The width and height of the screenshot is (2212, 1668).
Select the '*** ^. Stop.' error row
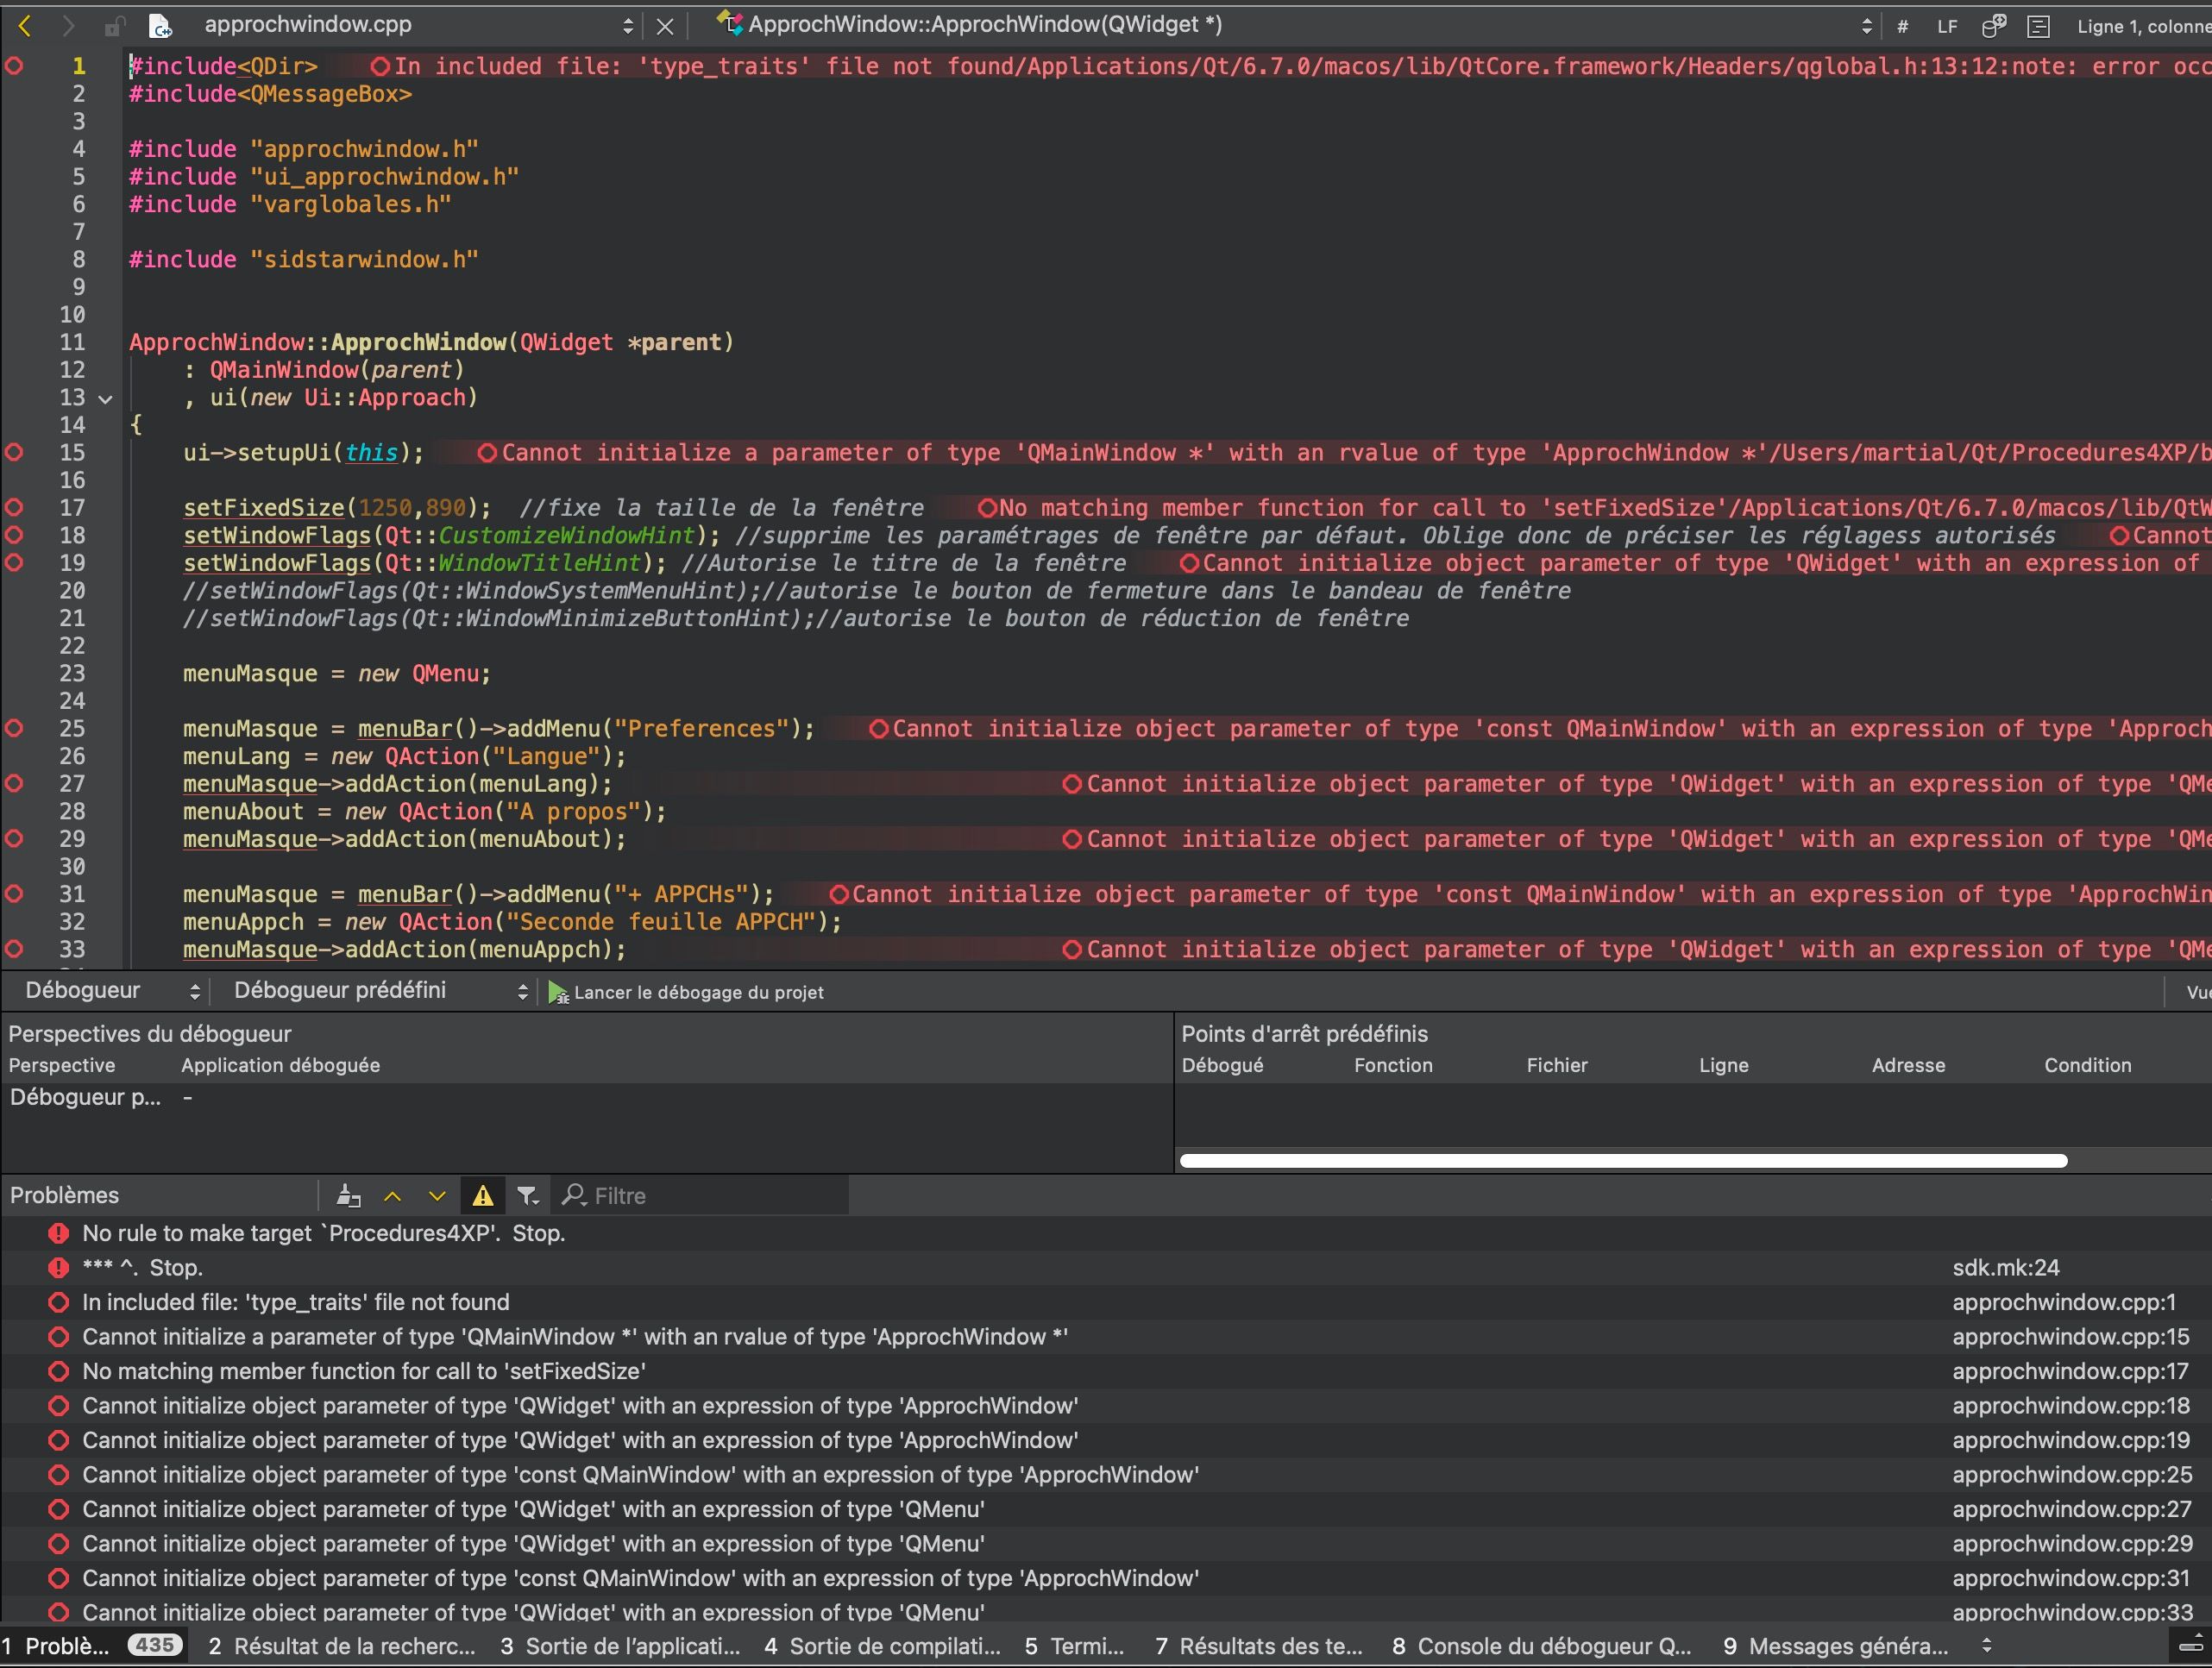1106,1267
